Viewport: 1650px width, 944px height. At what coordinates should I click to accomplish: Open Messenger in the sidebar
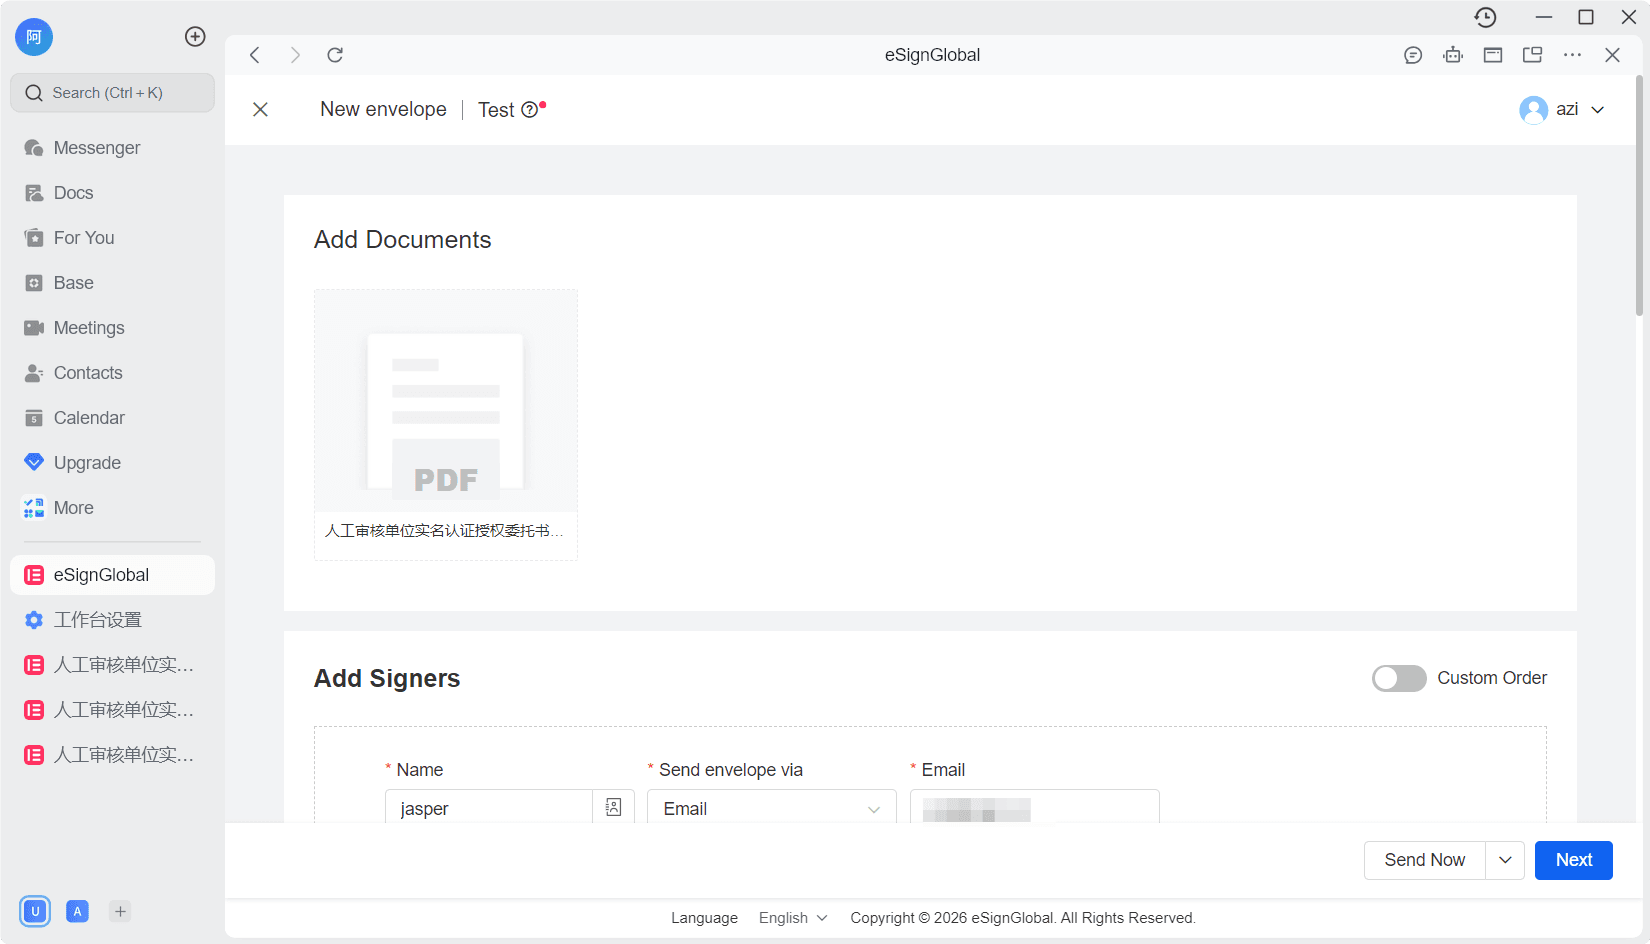[97, 148]
